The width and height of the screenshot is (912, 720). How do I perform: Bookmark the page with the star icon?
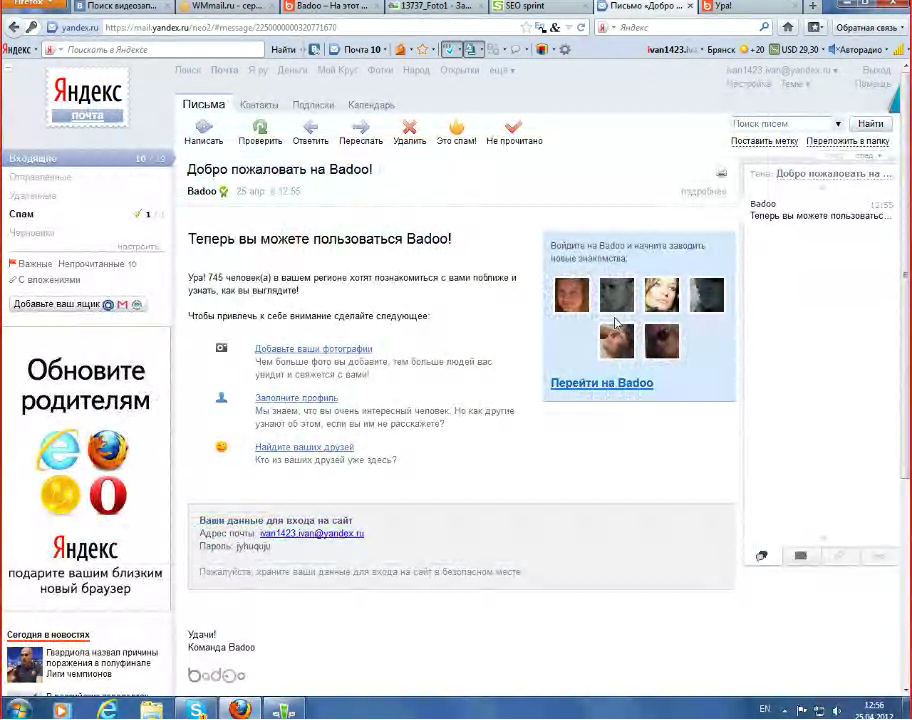[x=526, y=27]
